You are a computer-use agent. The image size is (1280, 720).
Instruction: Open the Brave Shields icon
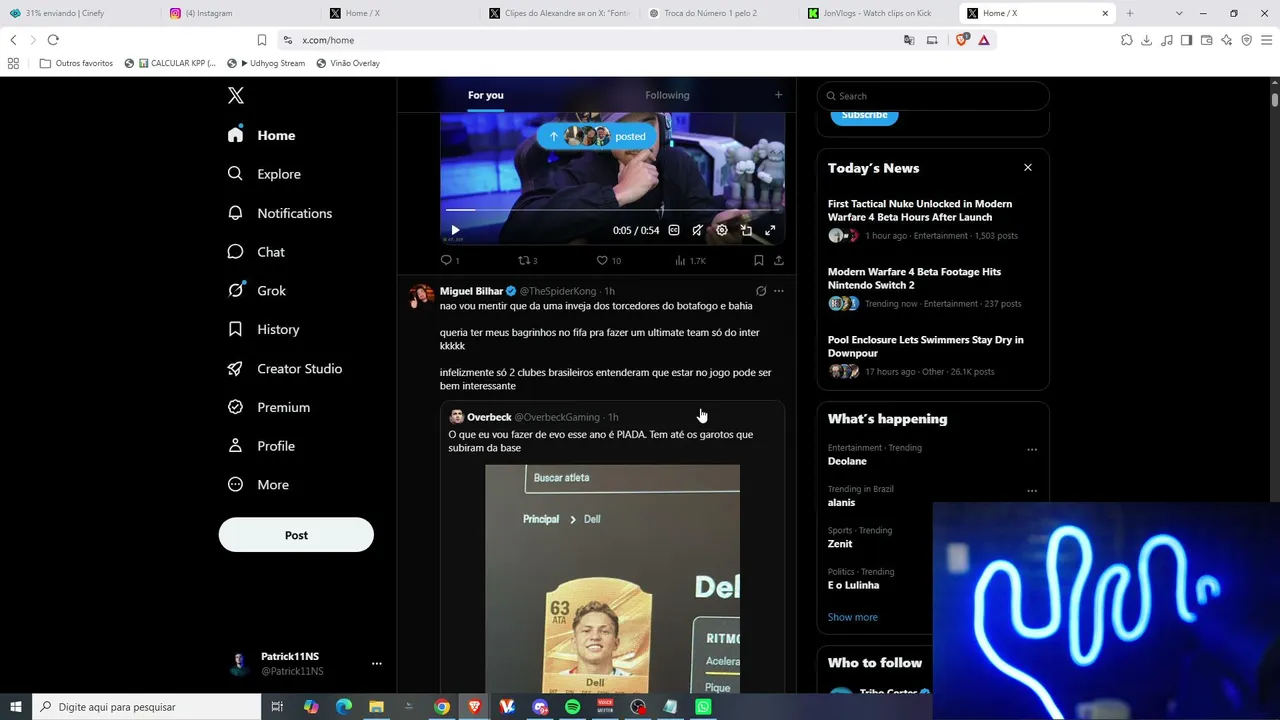click(962, 40)
